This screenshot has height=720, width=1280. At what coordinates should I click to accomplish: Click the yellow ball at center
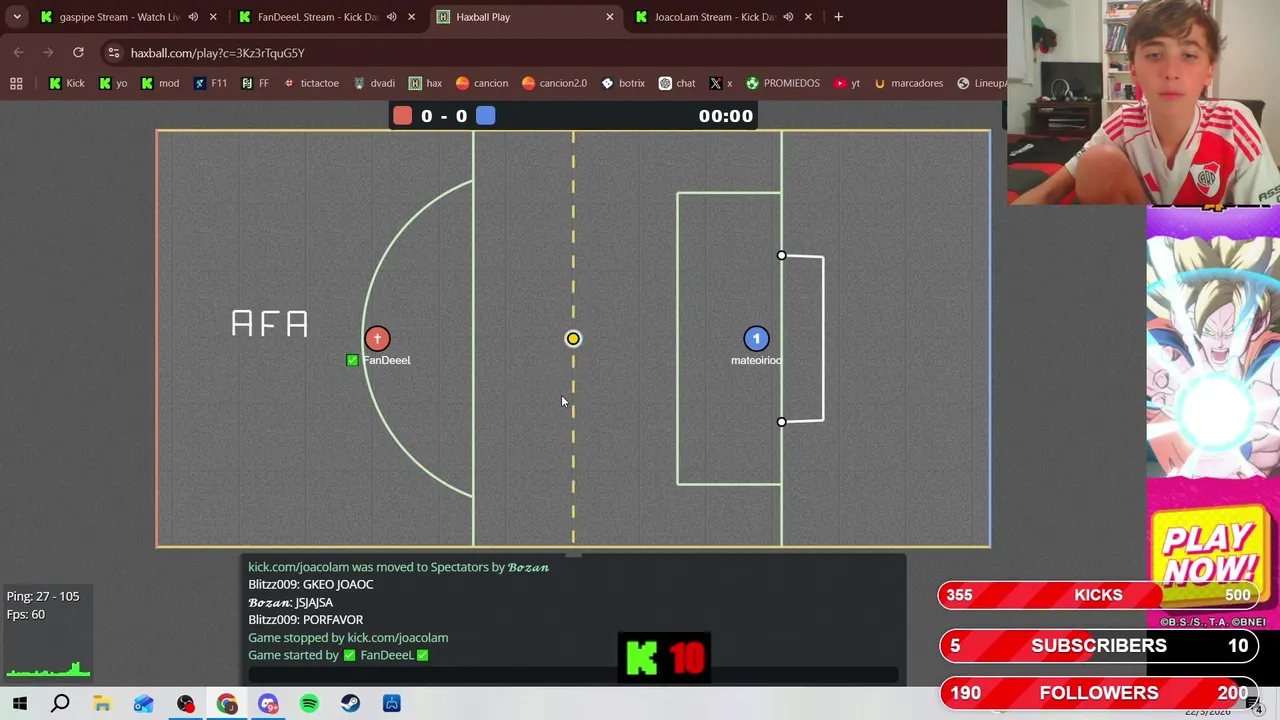point(573,339)
